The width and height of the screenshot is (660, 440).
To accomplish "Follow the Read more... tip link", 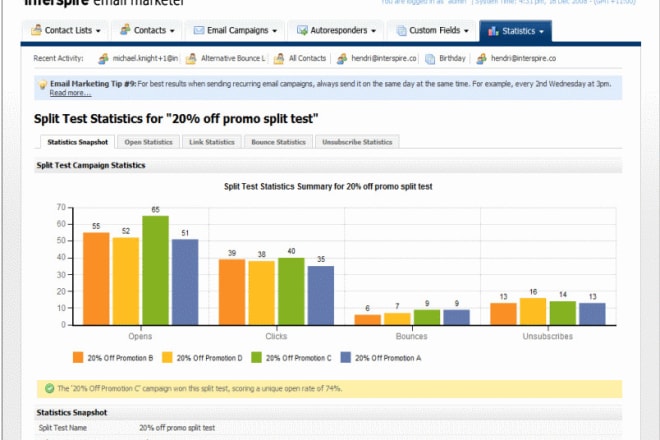I will click(x=70, y=93).
